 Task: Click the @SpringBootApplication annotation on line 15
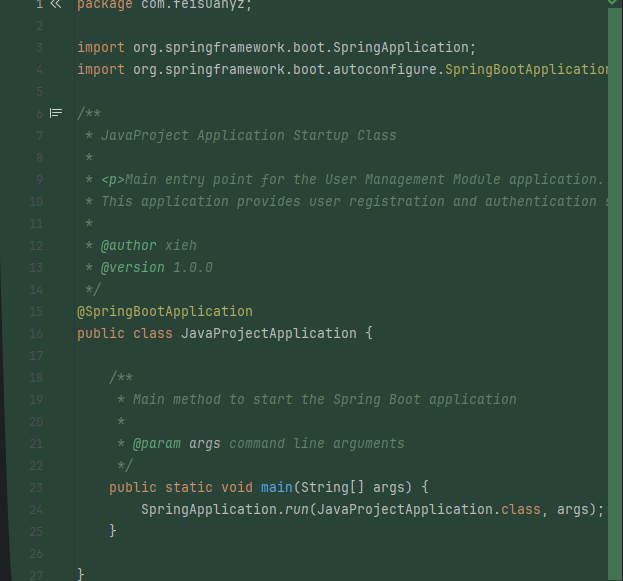(165, 311)
